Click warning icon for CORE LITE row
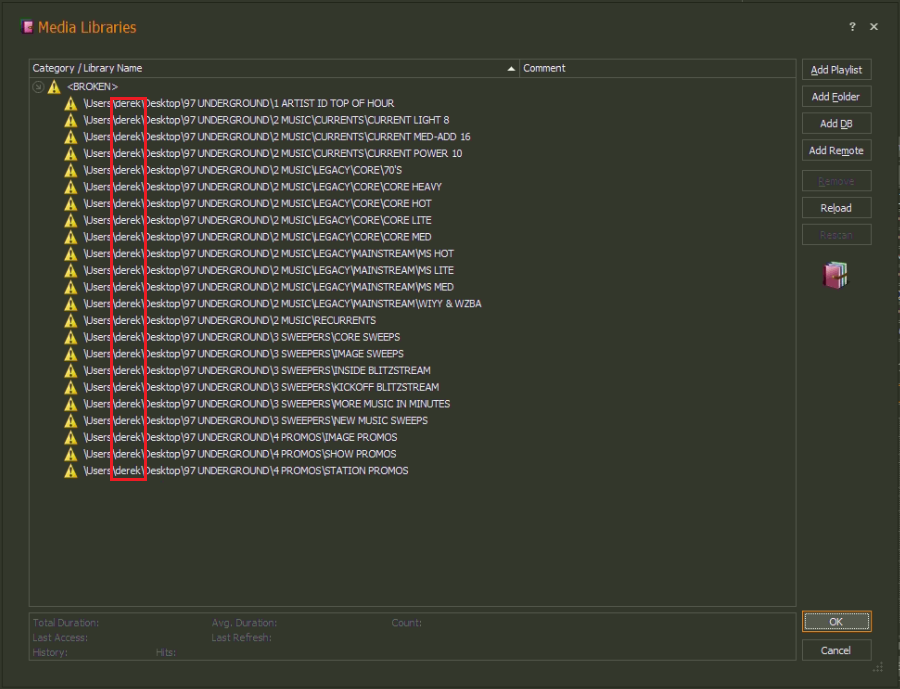This screenshot has height=689, width=900. coord(71,220)
